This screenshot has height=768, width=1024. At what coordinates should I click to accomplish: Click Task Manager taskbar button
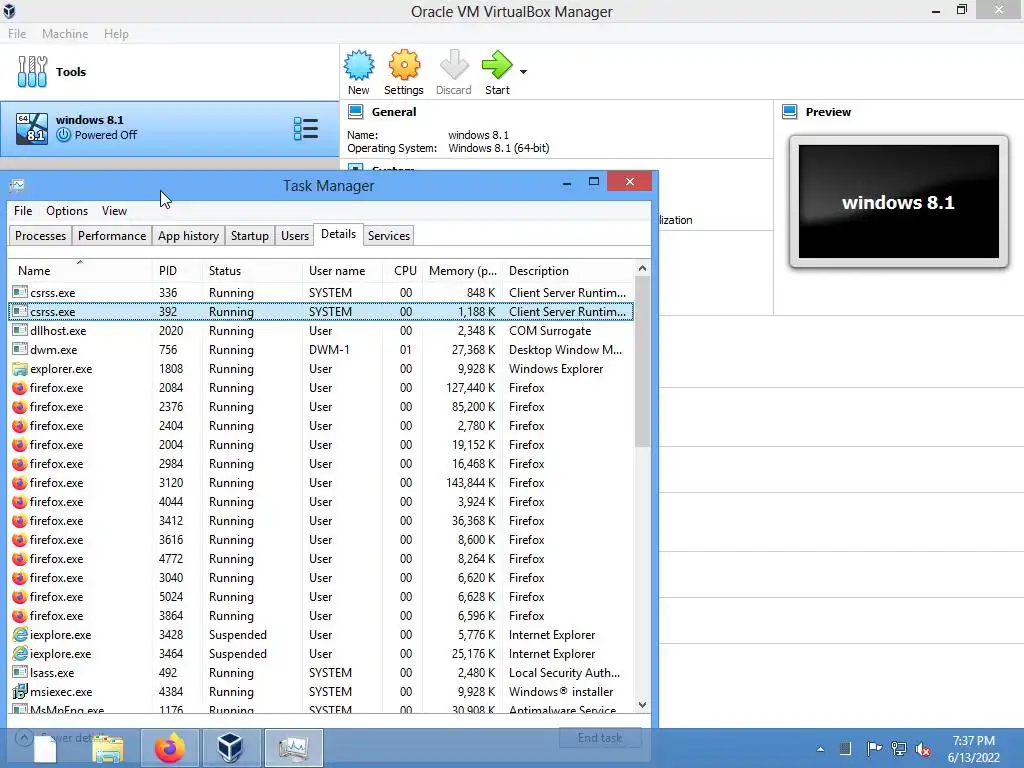pyautogui.click(x=293, y=748)
